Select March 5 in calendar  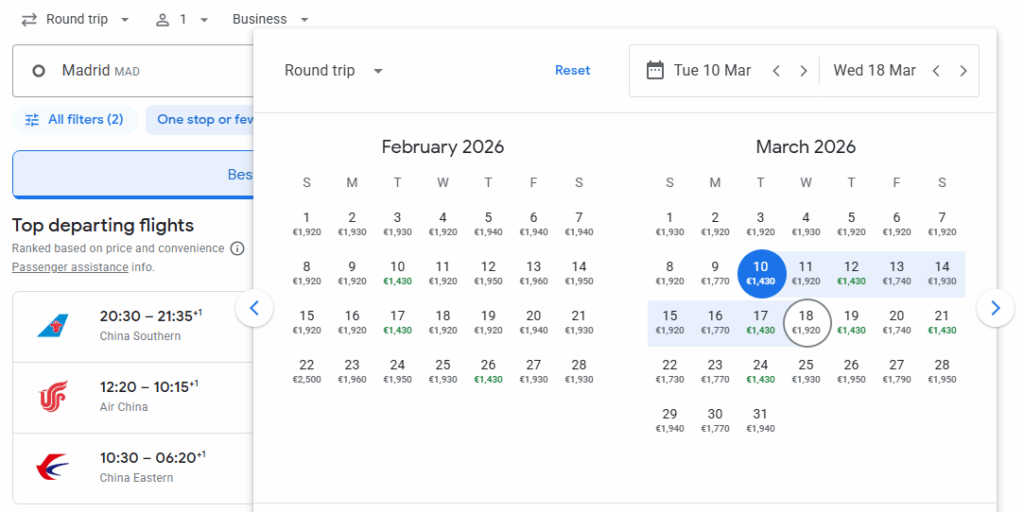point(852,225)
